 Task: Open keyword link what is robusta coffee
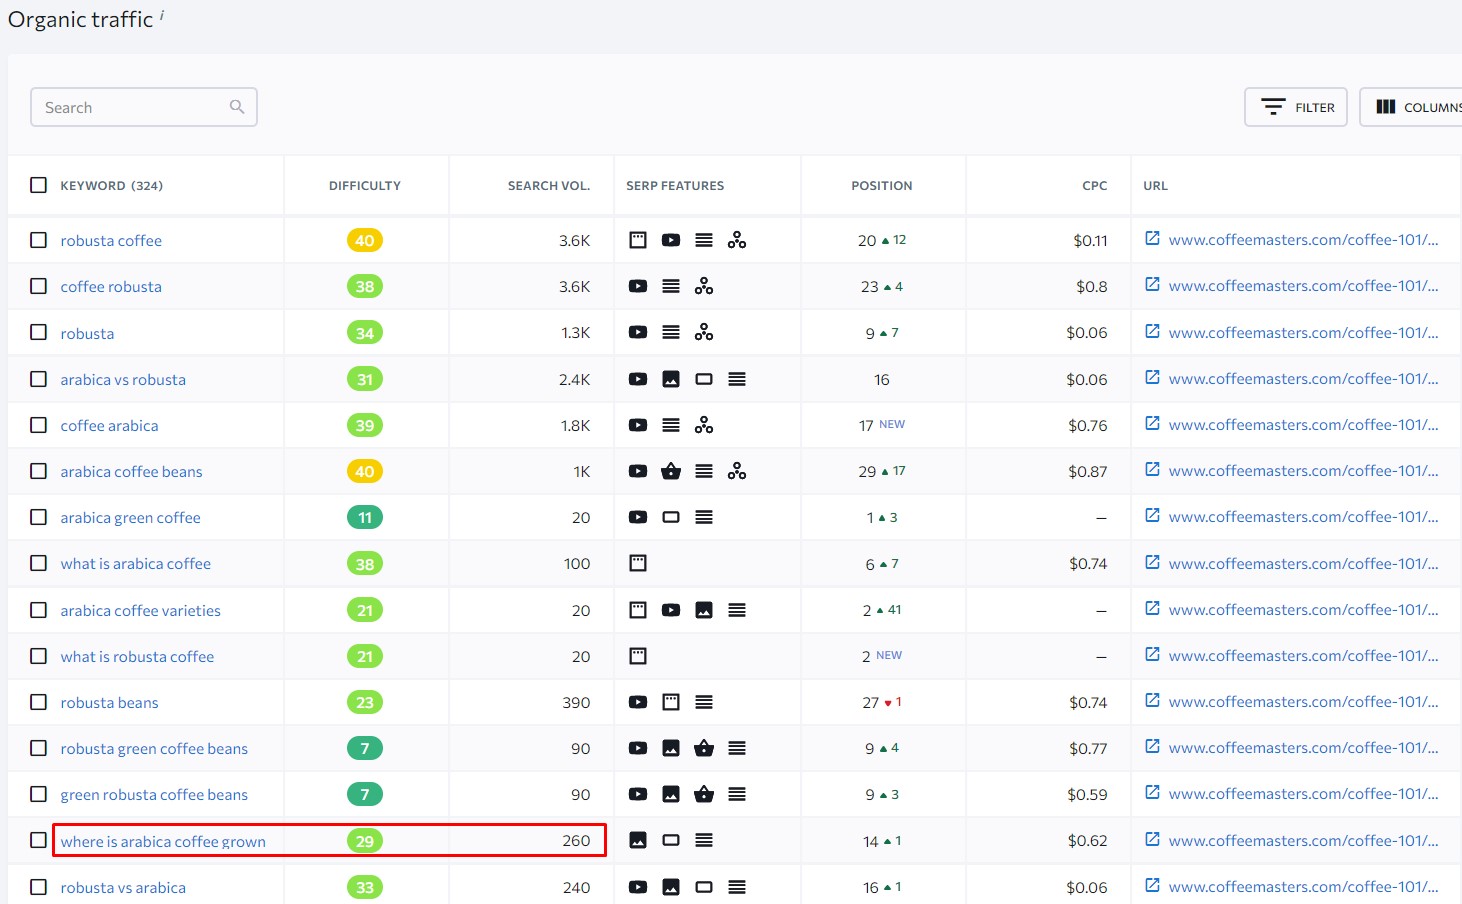pos(137,656)
